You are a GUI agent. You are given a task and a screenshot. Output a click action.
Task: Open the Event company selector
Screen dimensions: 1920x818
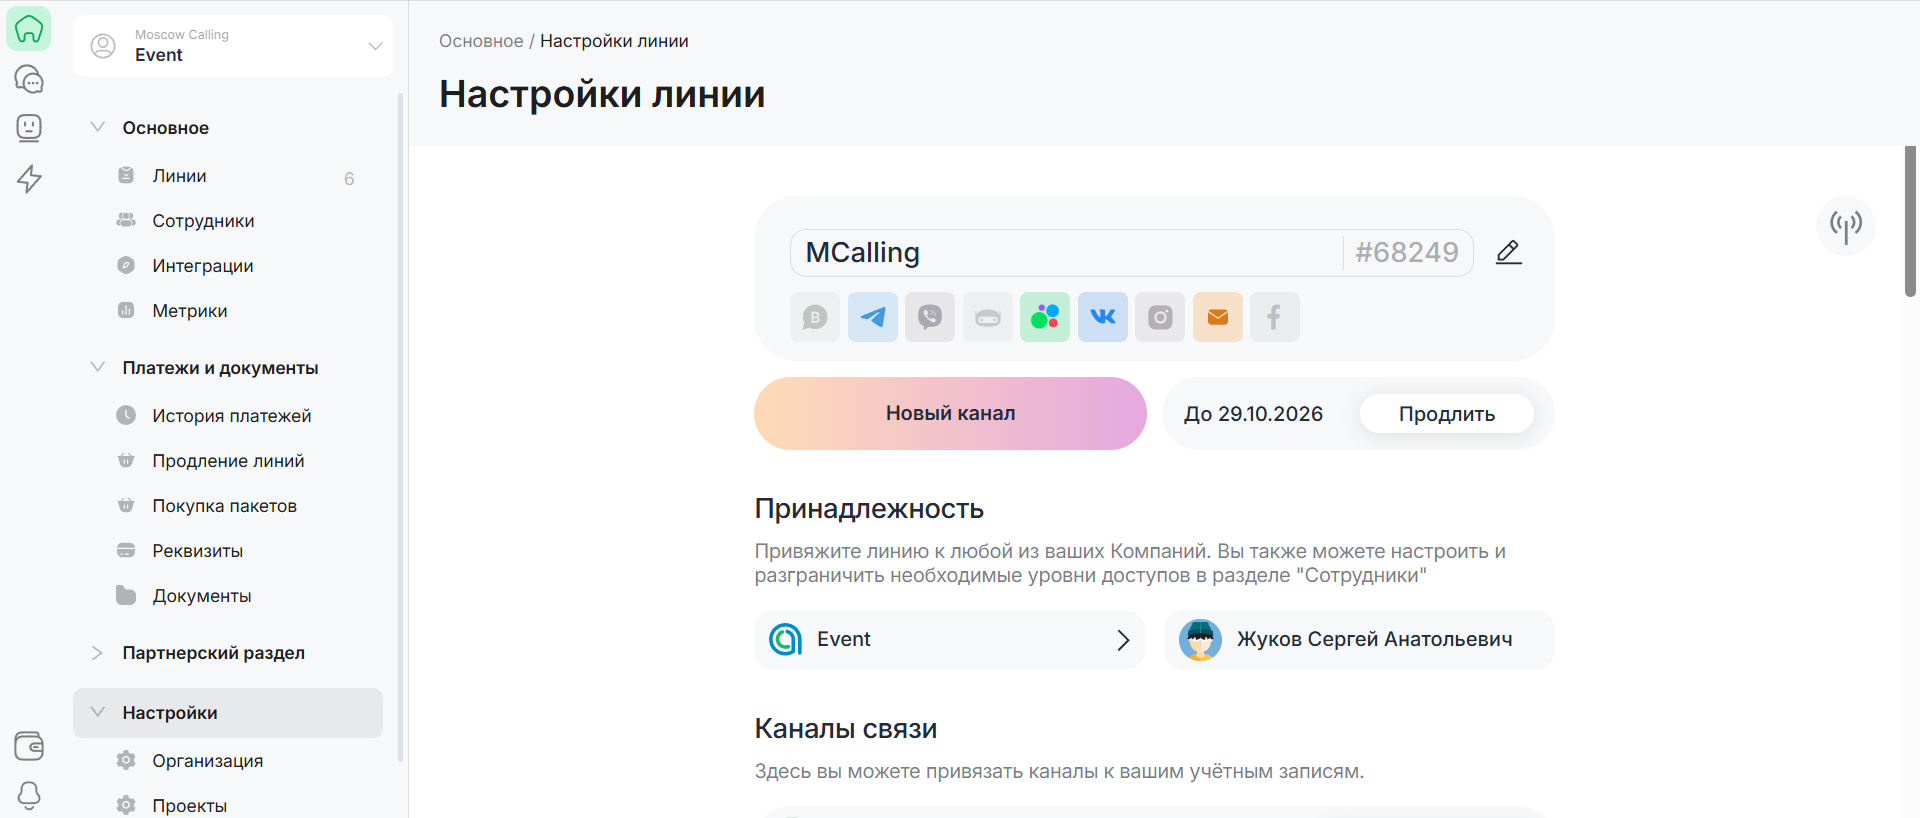(x=949, y=640)
